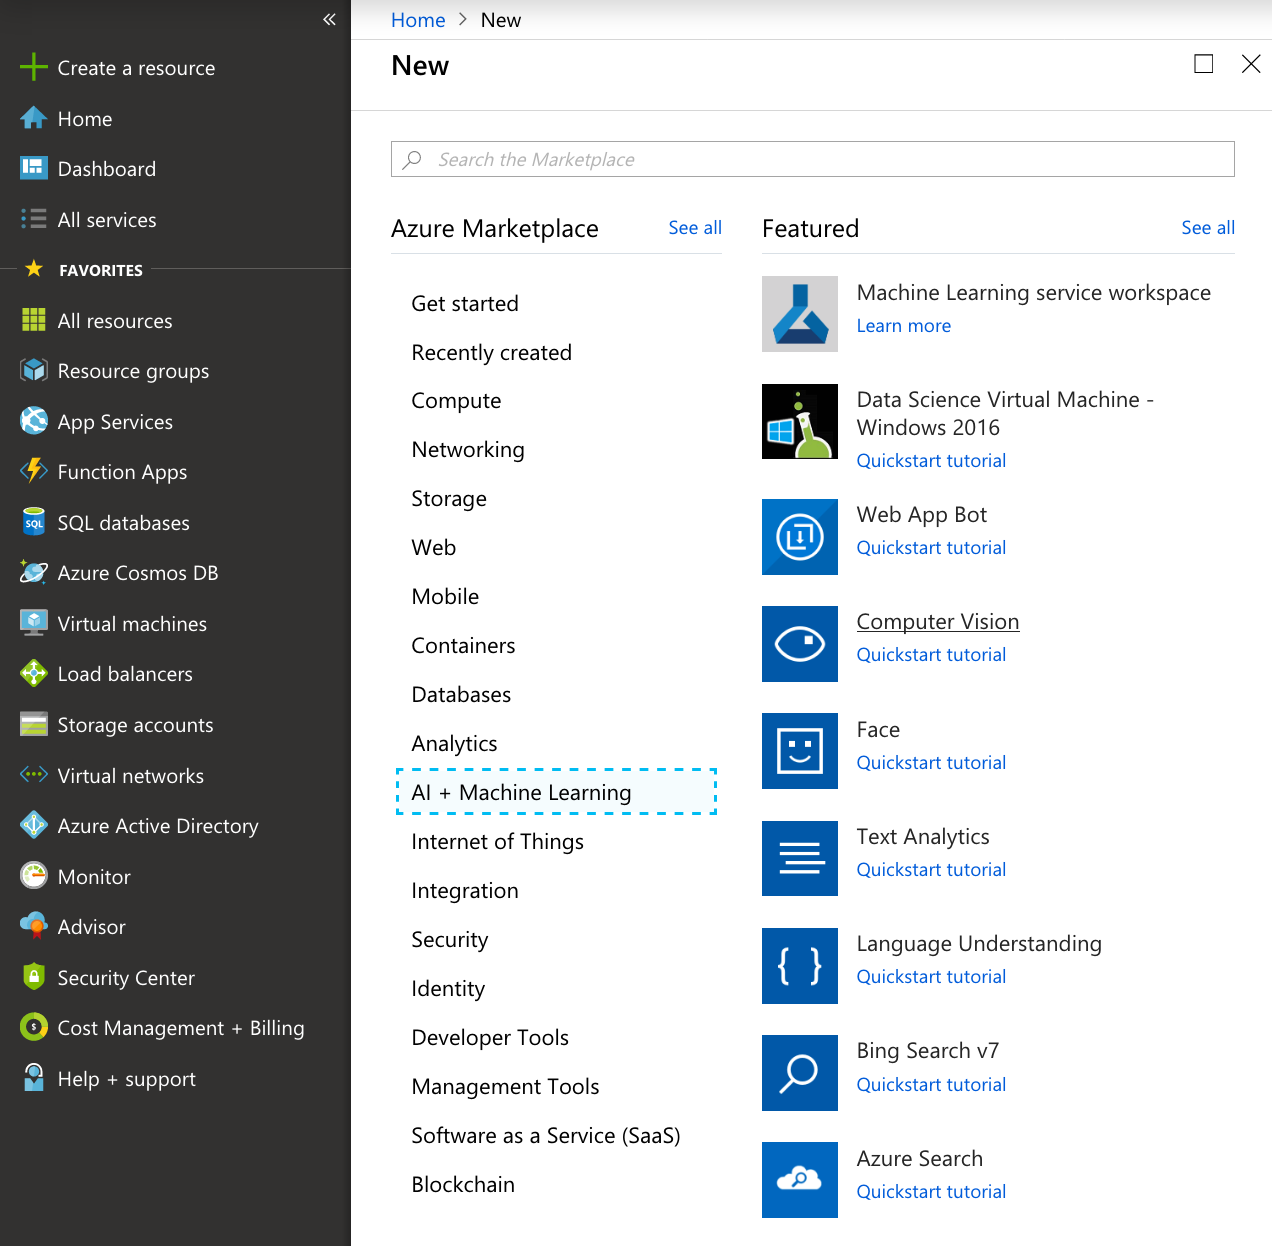This screenshot has height=1246, width=1272.
Task: Click the green plus Create a resource icon
Action: pos(34,67)
